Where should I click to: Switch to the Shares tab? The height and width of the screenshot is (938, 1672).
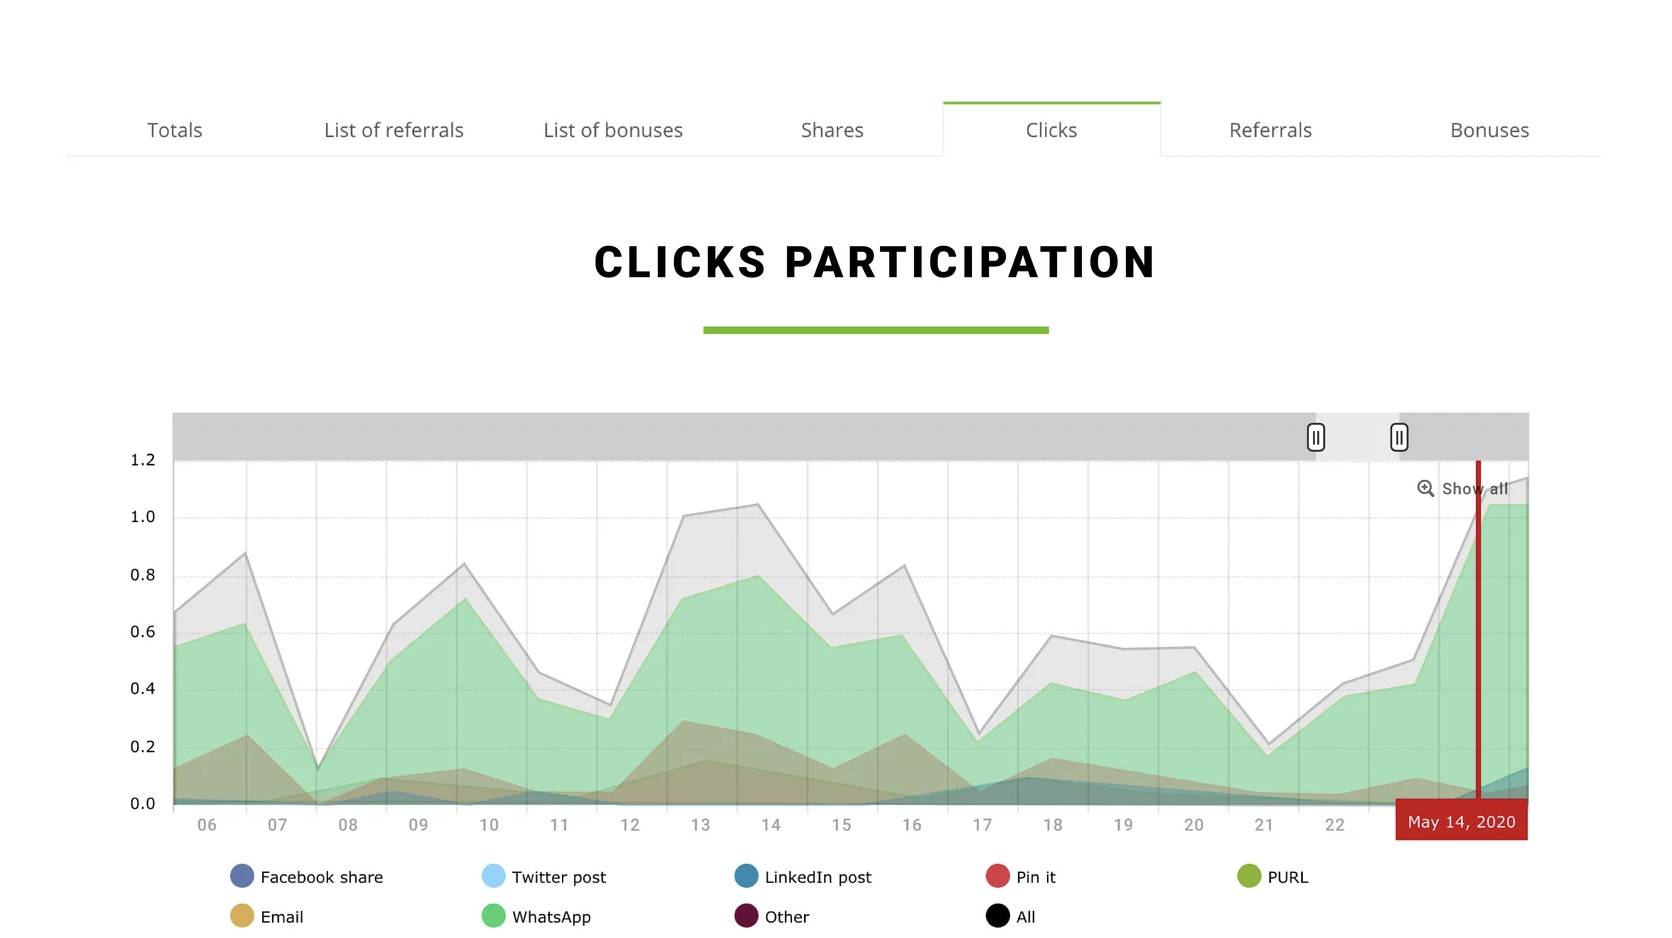click(x=831, y=129)
